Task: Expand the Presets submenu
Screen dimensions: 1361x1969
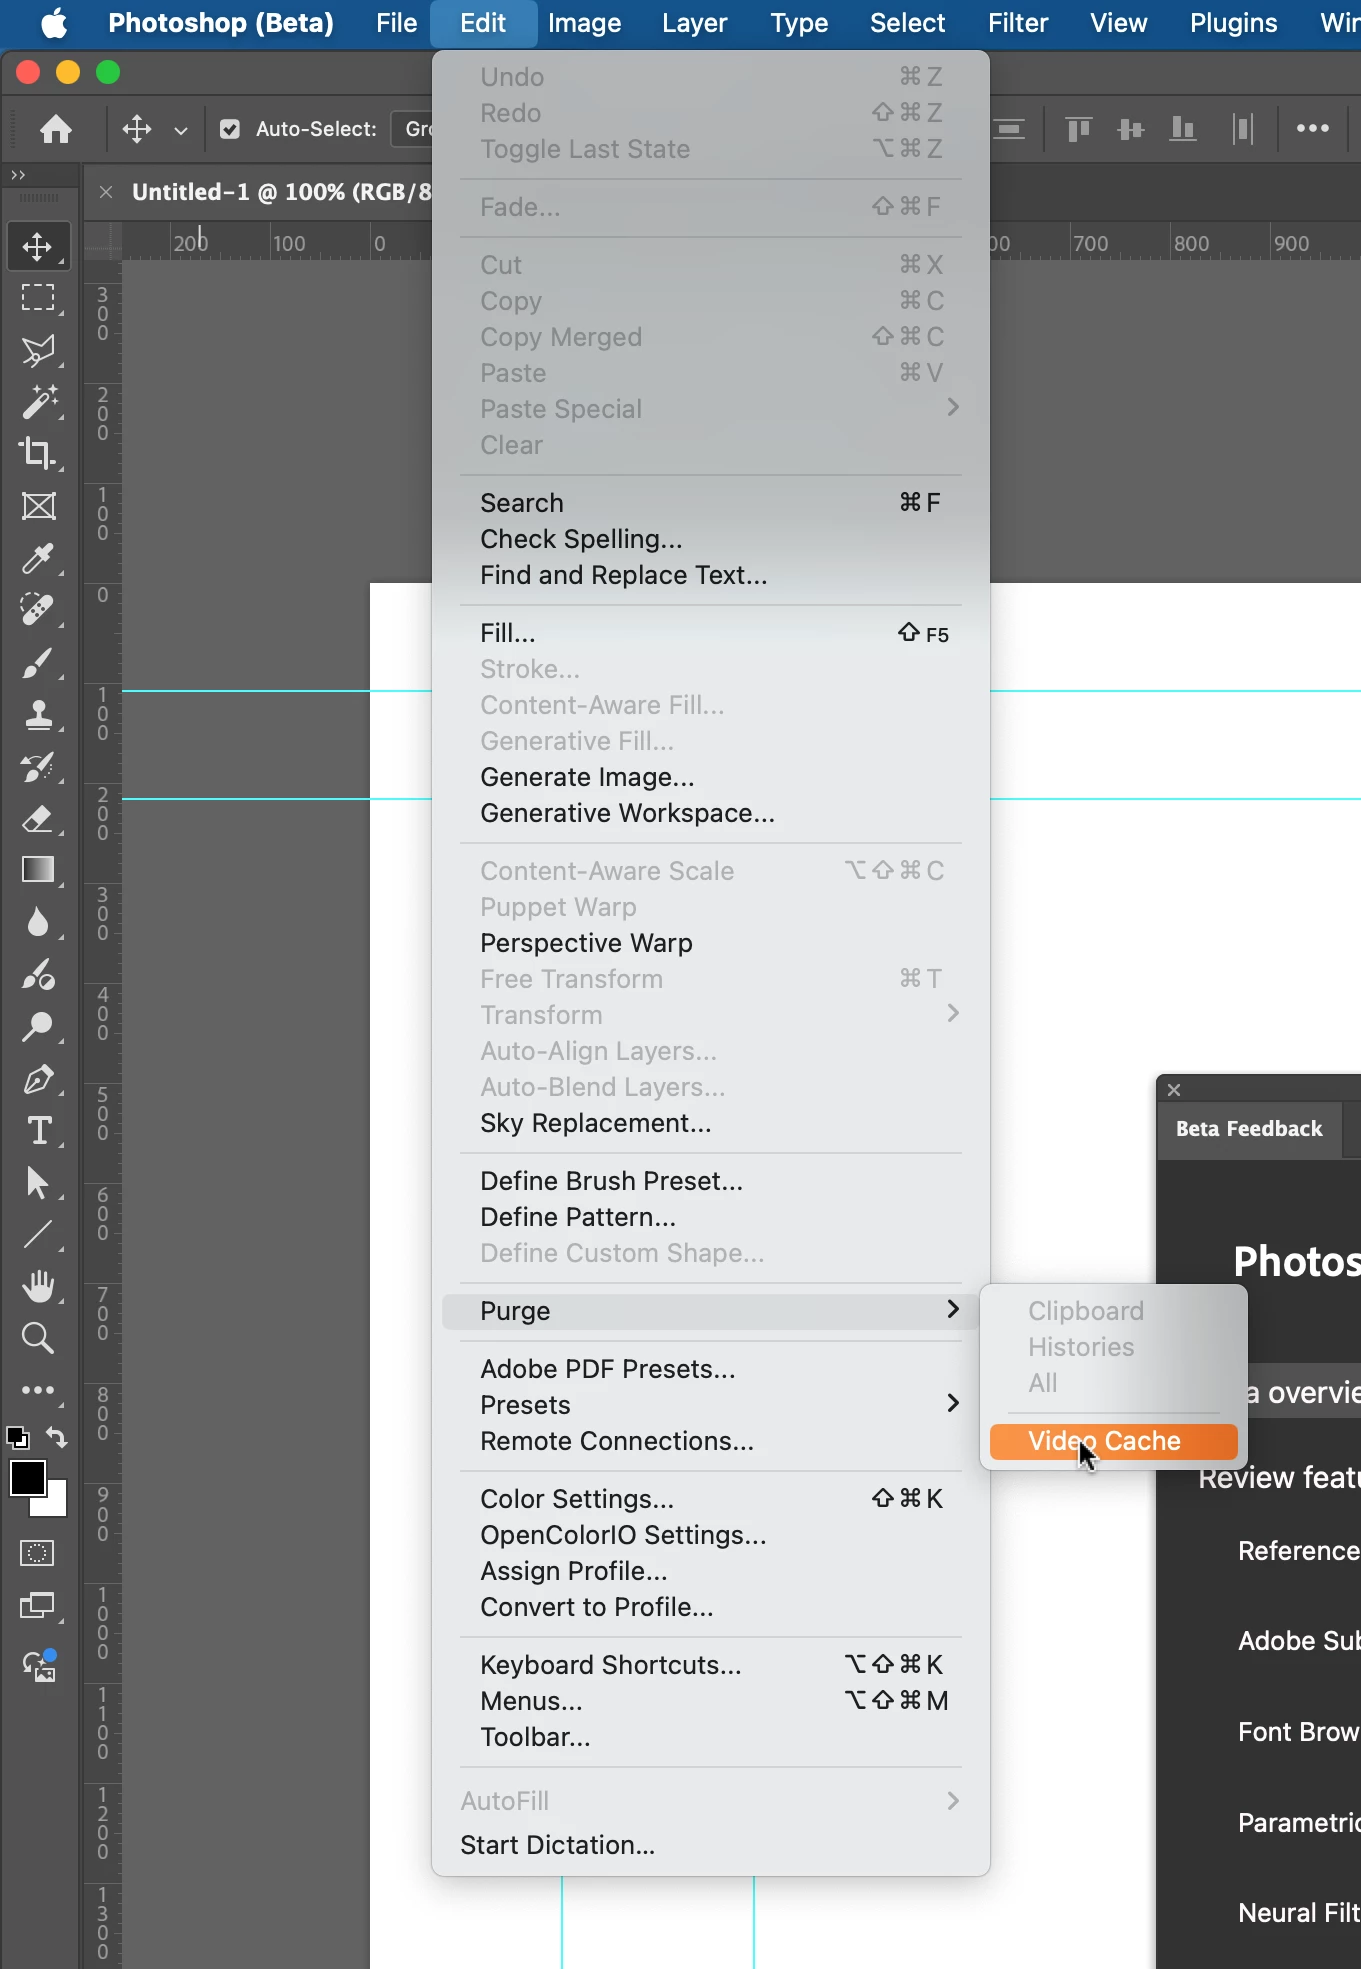Action: 710,1405
